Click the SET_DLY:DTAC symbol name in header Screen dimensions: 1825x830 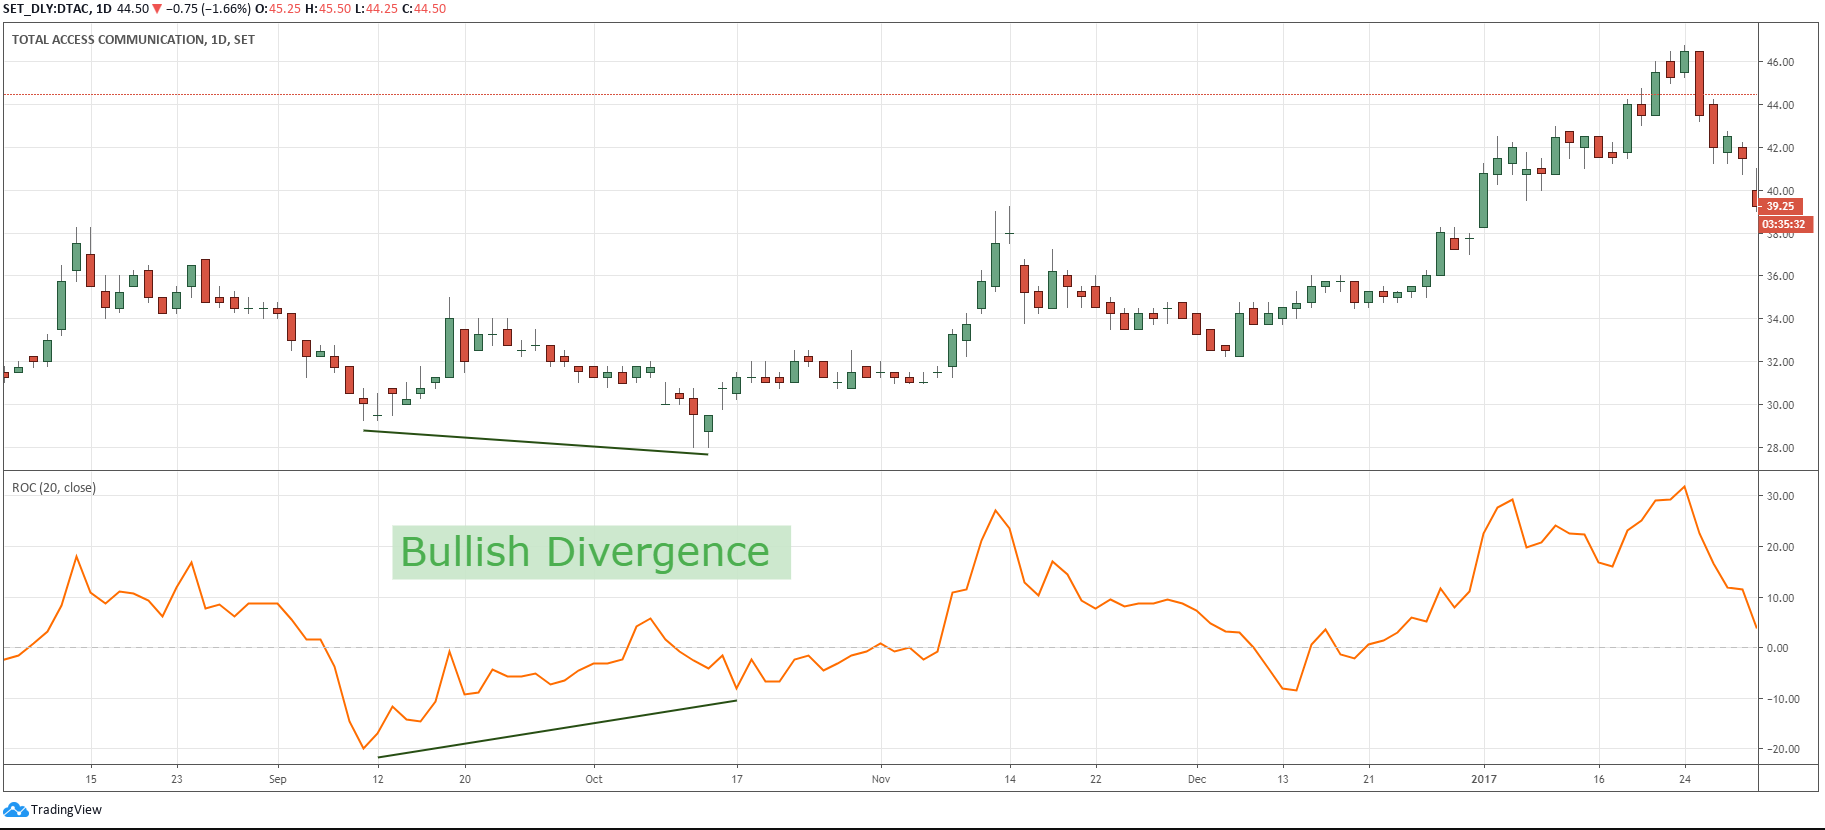[48, 9]
